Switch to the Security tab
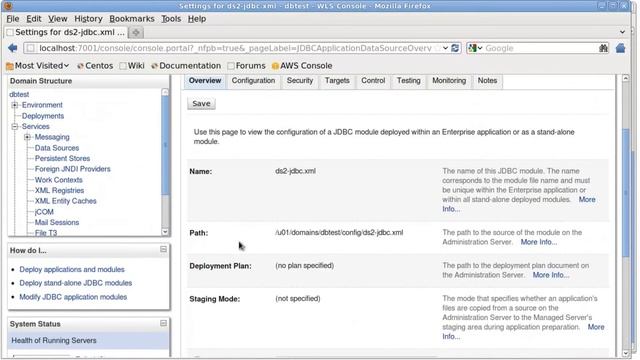Image resolution: width=640 pixels, height=360 pixels. pyautogui.click(x=300, y=81)
